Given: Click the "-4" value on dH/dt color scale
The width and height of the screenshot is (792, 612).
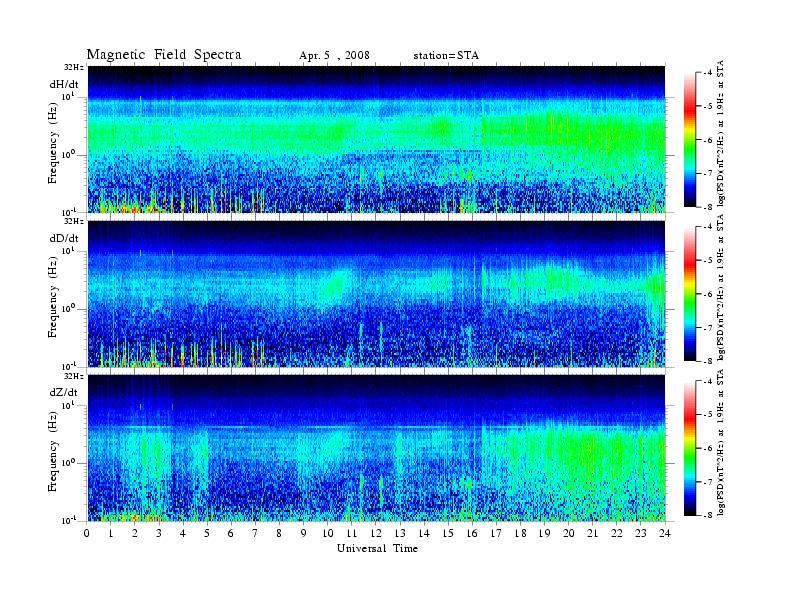Looking at the screenshot, I should tap(708, 73).
